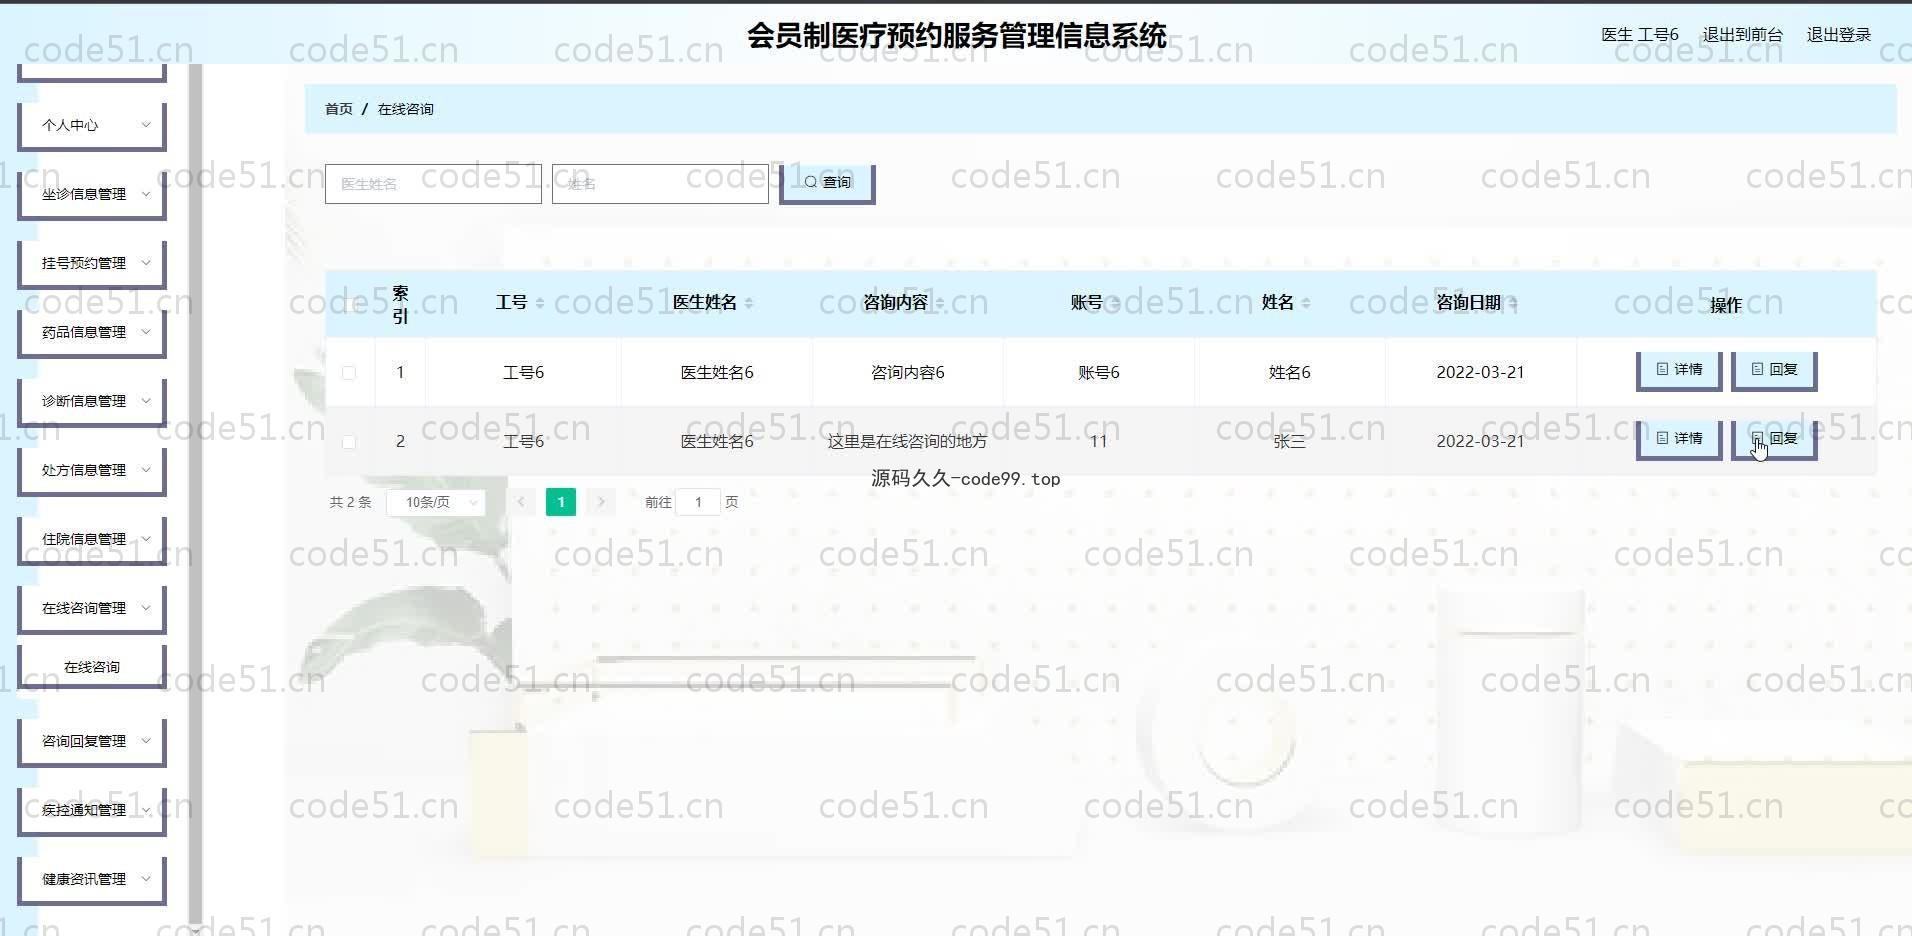Sort by the 医生姓名 column arrows
The height and width of the screenshot is (936, 1912).
point(749,303)
